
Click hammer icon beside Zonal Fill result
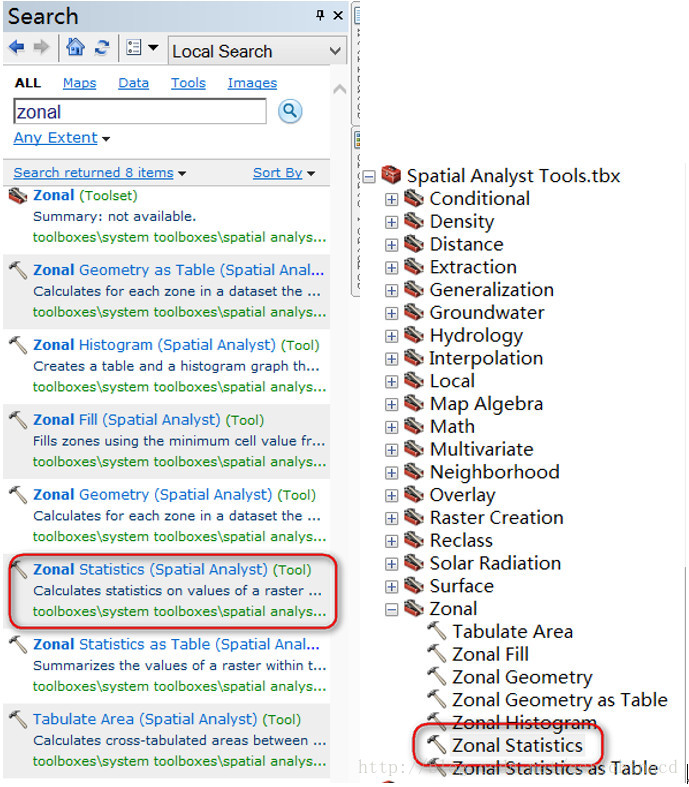18,420
